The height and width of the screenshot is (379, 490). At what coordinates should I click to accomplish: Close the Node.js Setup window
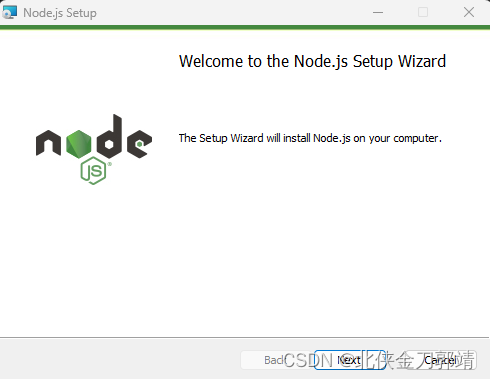coord(469,12)
